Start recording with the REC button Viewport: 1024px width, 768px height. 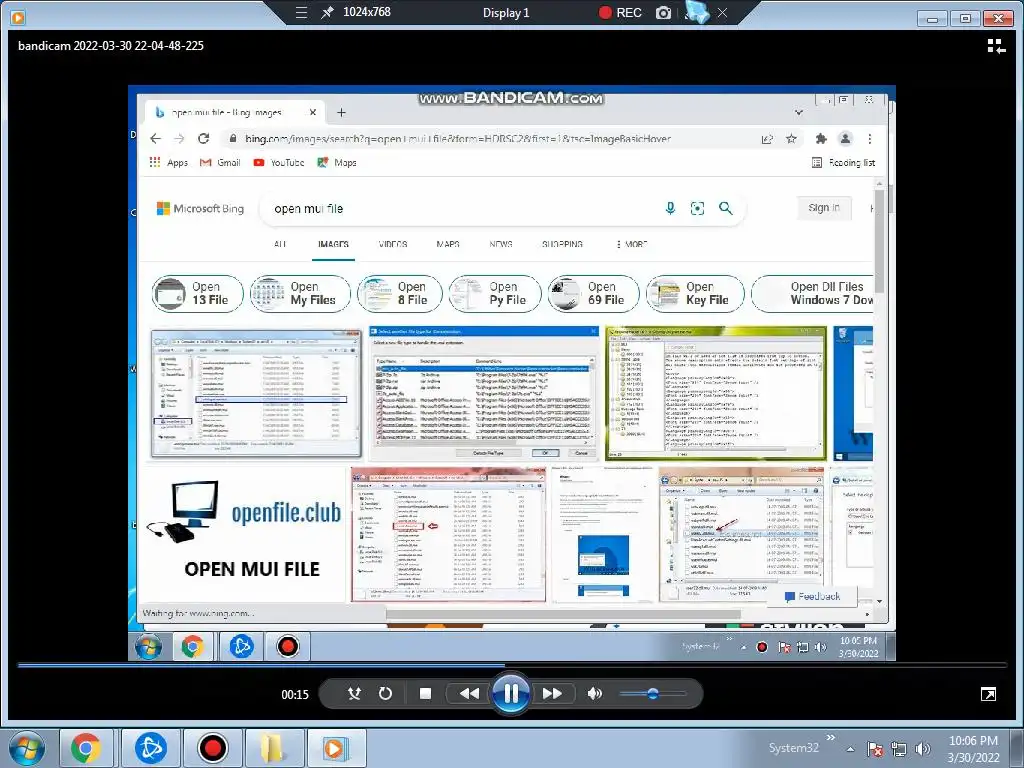point(620,12)
